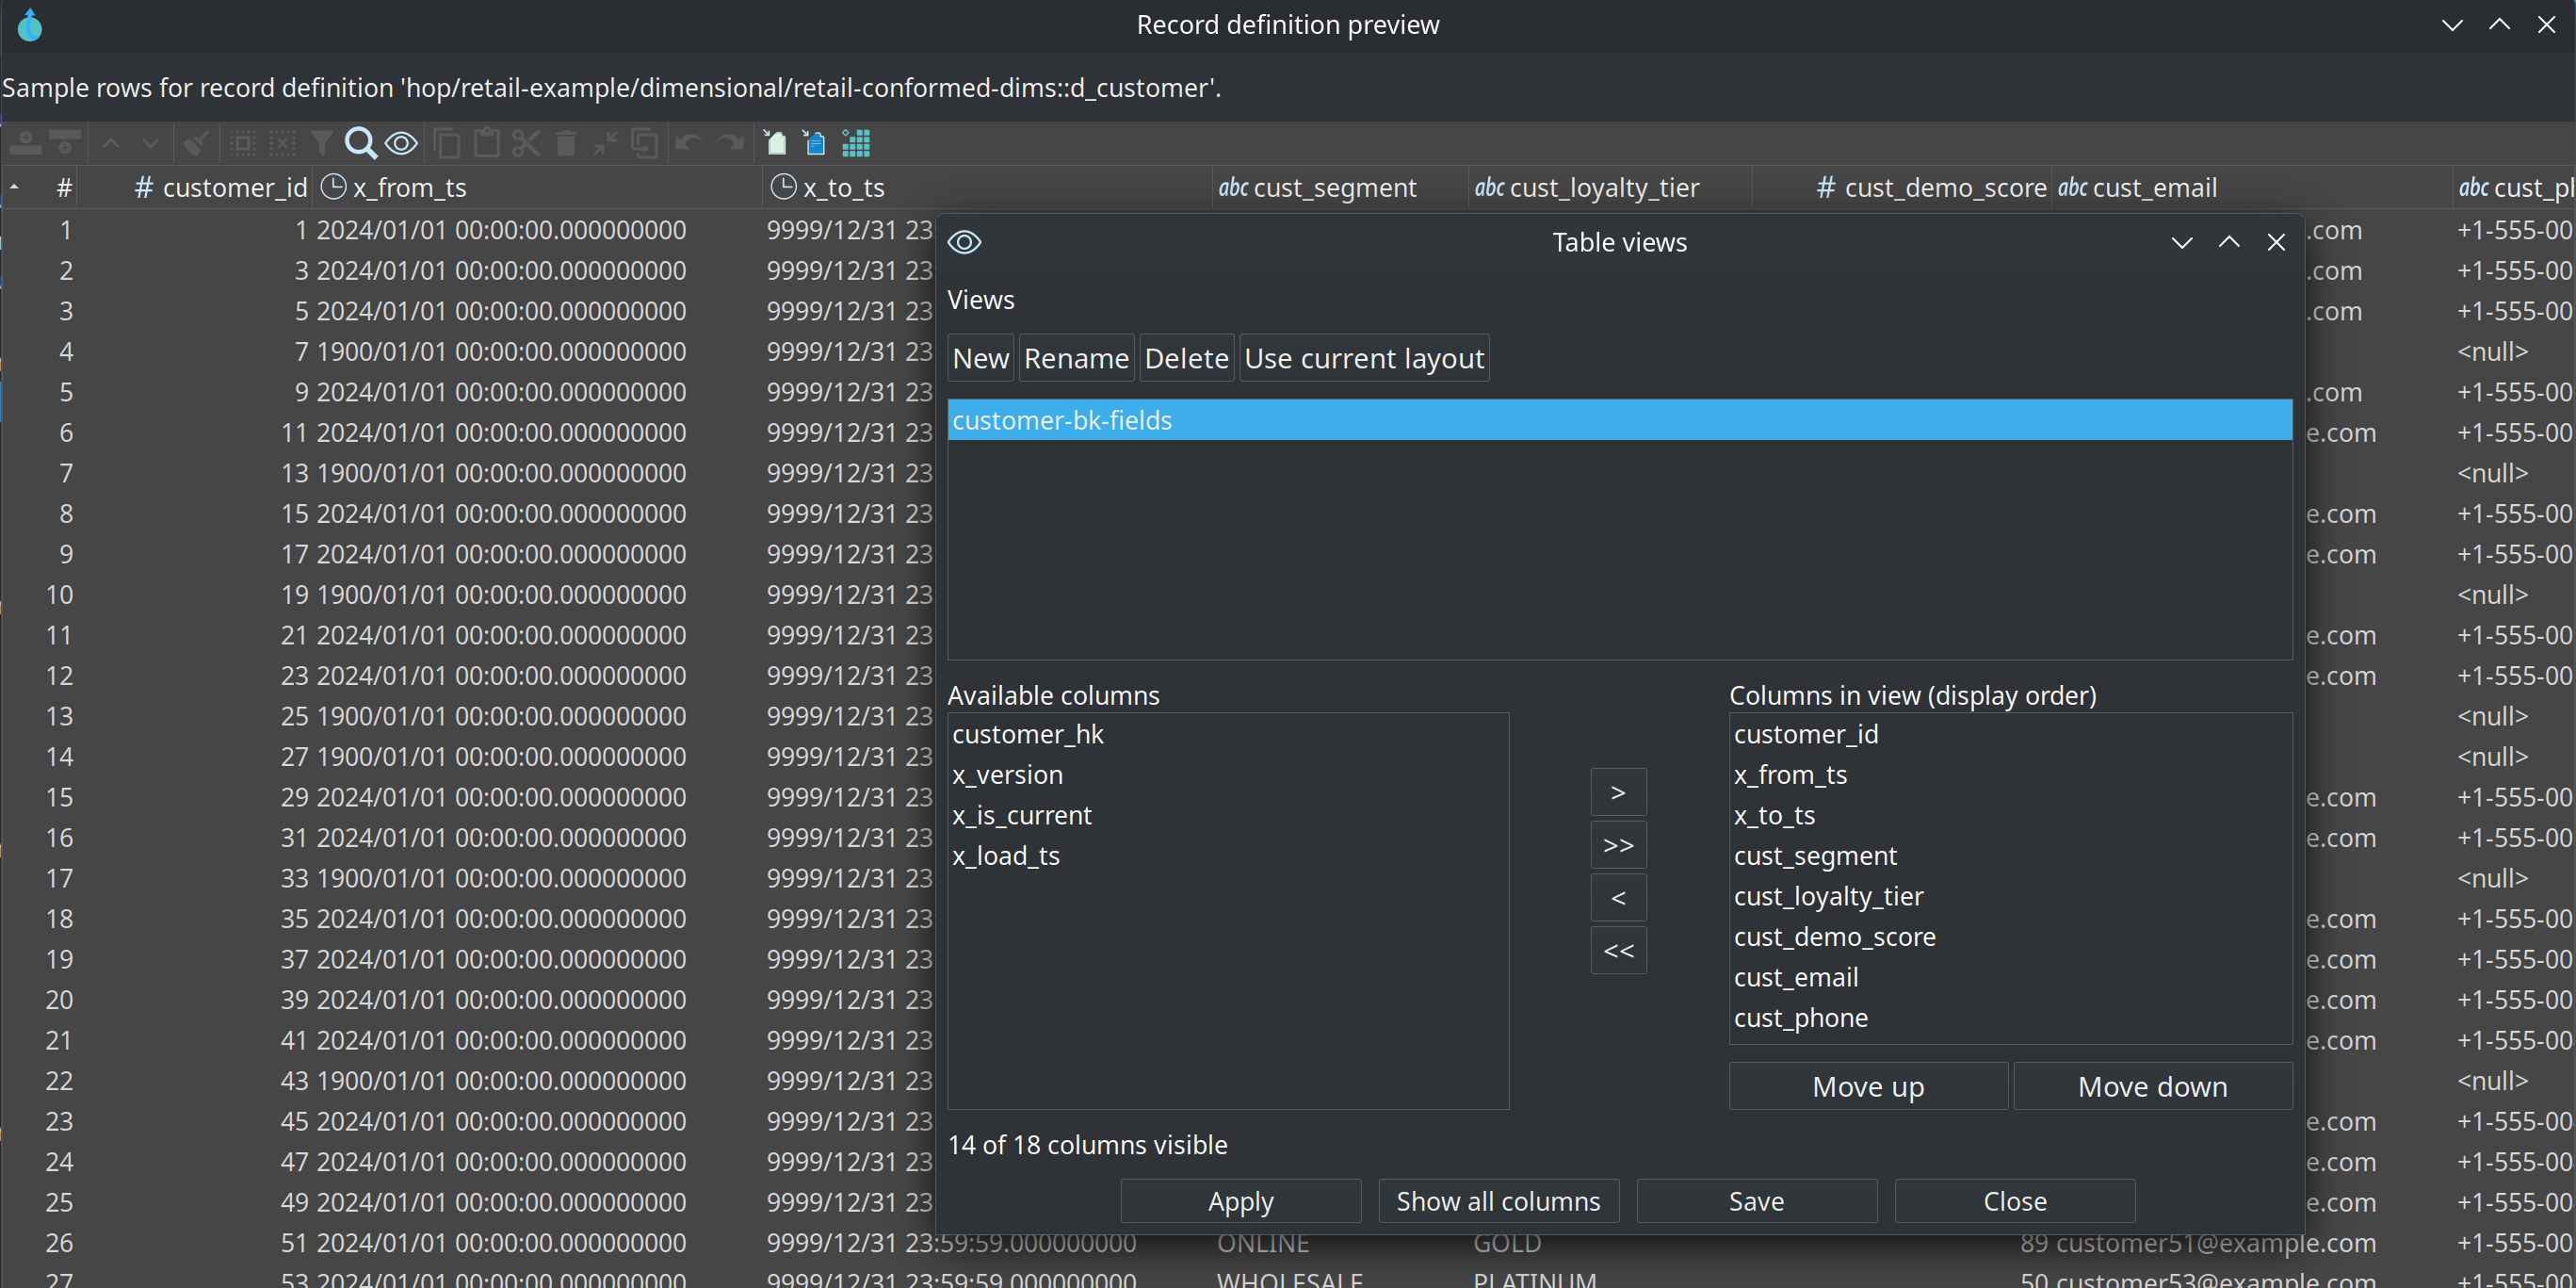Click the Save button

point(1756,1201)
